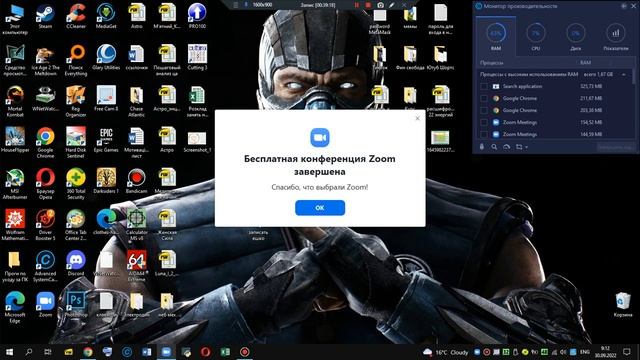
Task: Select the Bandicam desktop icon
Action: [136, 181]
